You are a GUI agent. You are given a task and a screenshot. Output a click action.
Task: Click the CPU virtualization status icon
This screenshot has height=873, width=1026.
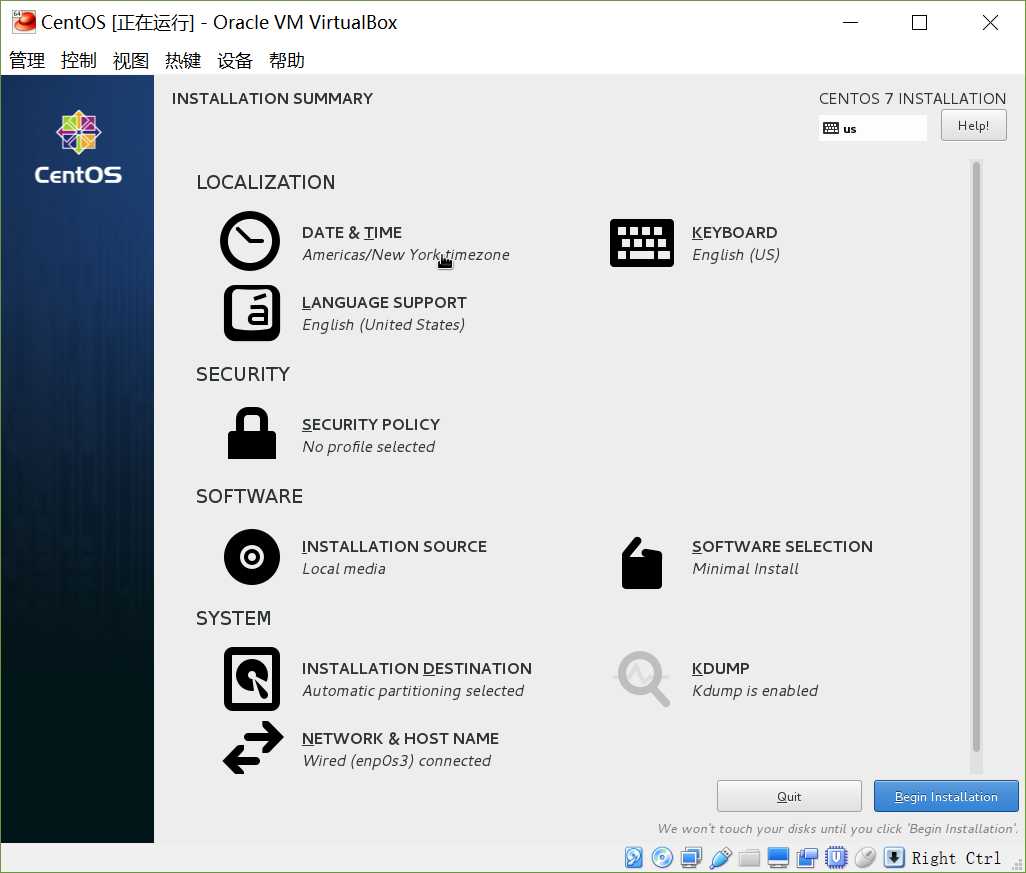pos(836,857)
